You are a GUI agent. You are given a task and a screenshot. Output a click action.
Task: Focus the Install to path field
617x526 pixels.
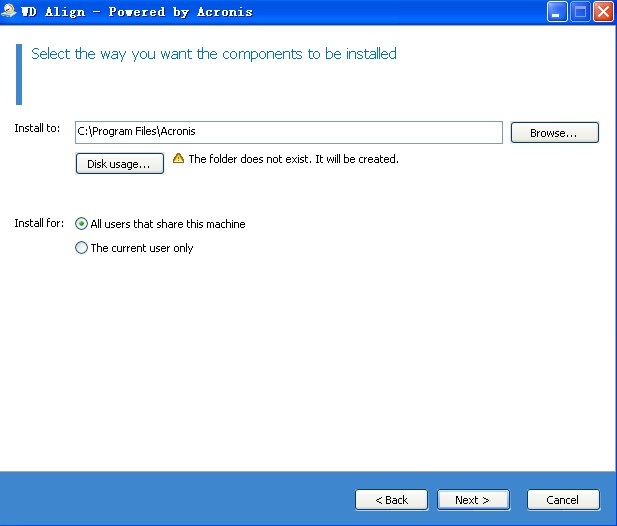(288, 132)
